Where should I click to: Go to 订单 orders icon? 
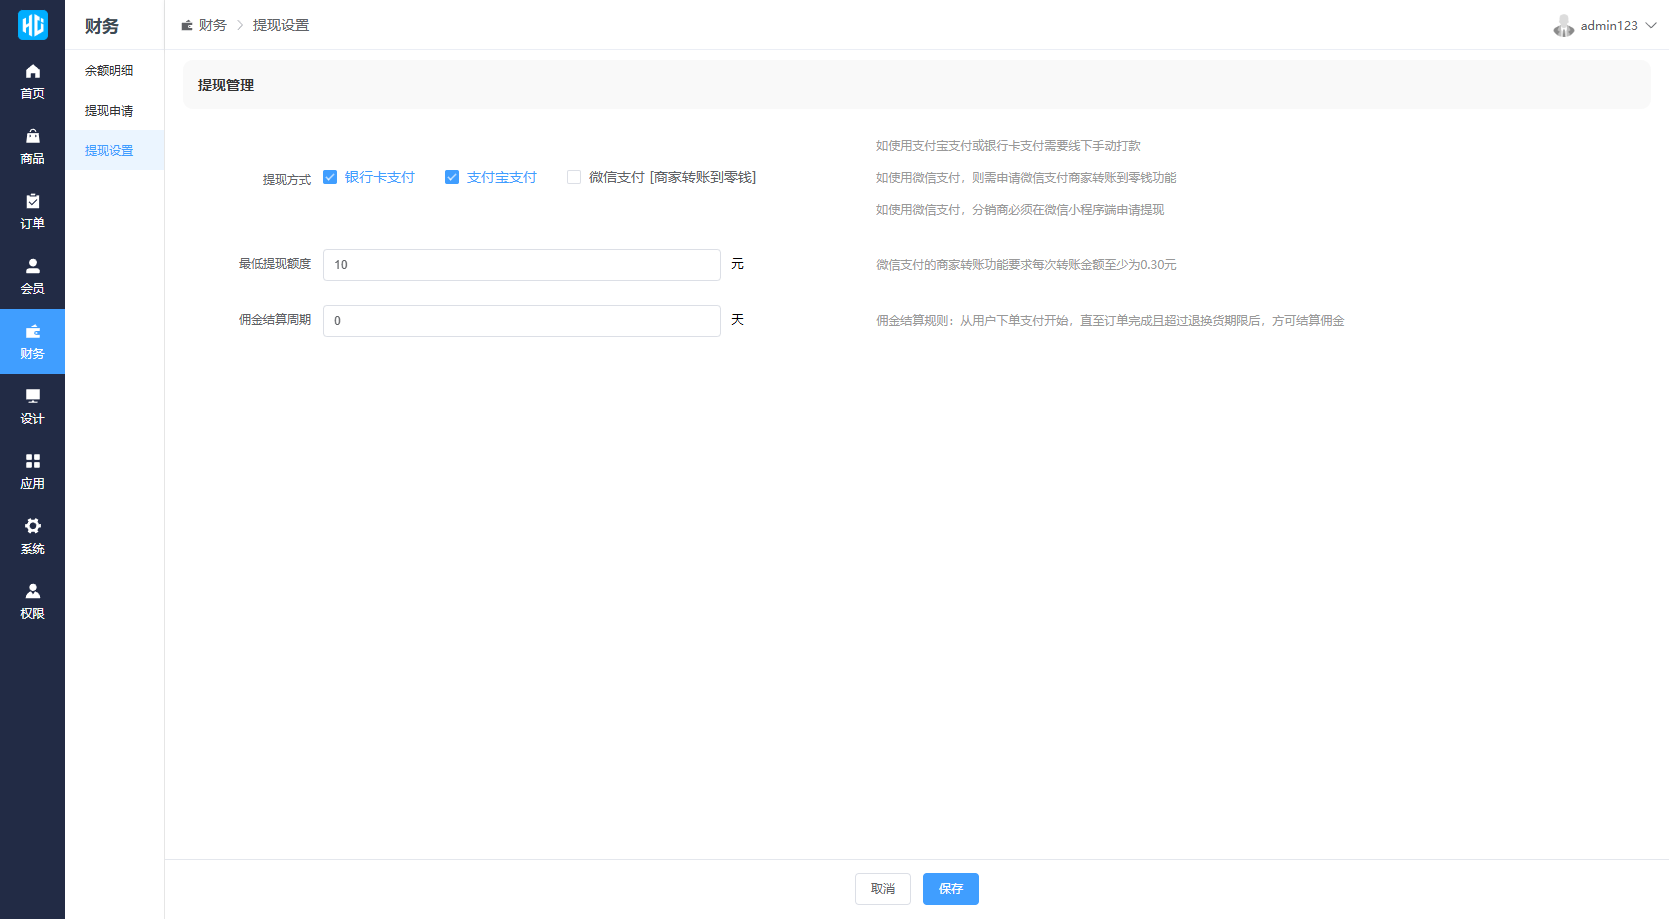coord(32,202)
